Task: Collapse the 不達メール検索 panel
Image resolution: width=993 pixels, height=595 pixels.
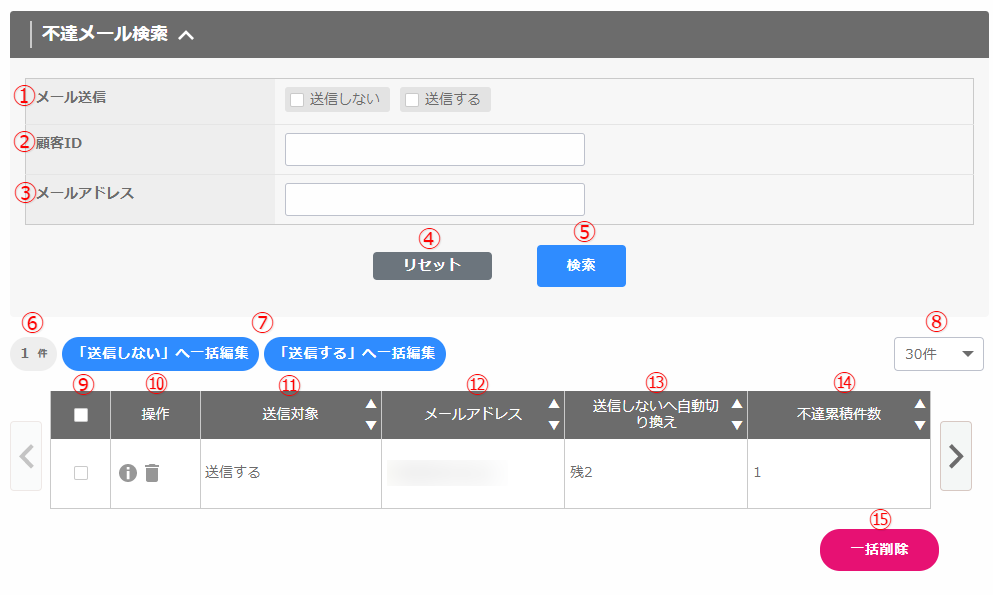Action: tap(185, 35)
